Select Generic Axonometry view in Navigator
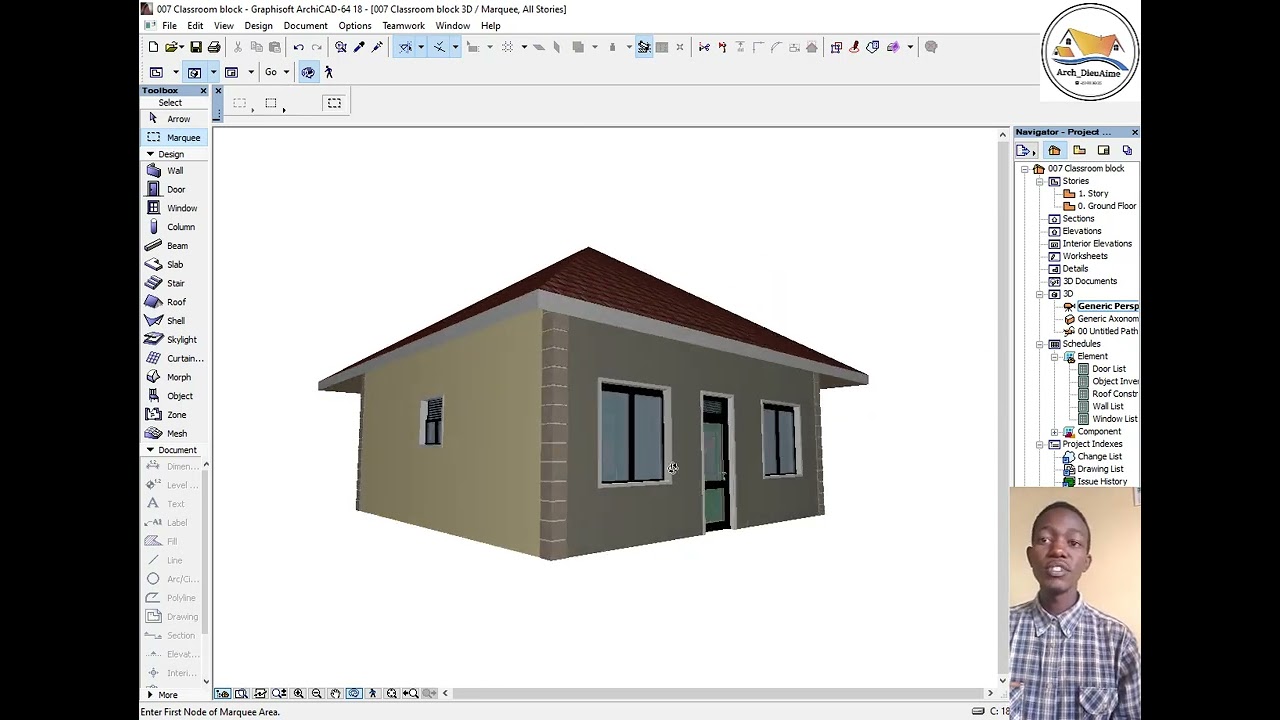The height and width of the screenshot is (720, 1280). [x=1101, y=319]
